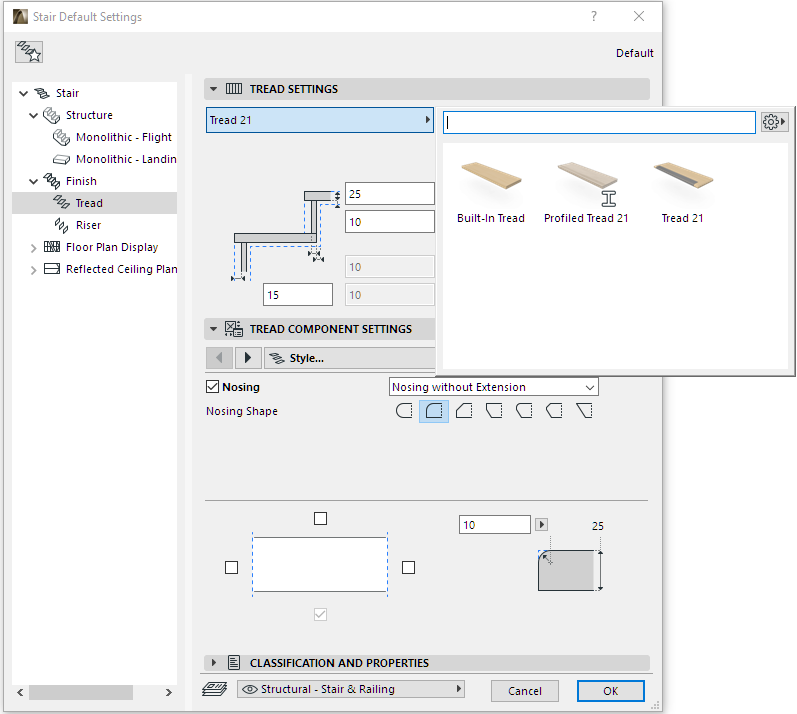Image resolution: width=797 pixels, height=714 pixels.
Task: Click the layer icon at dialog bottom
Action: (214, 689)
